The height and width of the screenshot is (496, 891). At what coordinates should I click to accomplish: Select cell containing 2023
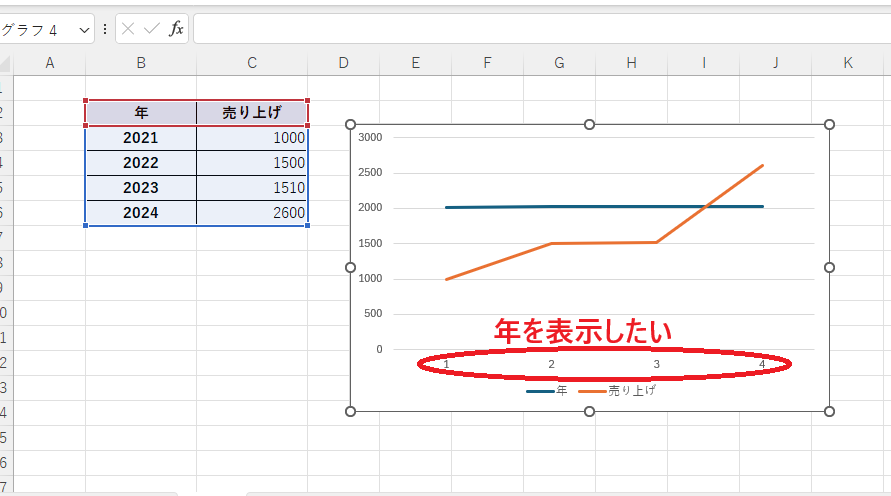[x=141, y=188]
